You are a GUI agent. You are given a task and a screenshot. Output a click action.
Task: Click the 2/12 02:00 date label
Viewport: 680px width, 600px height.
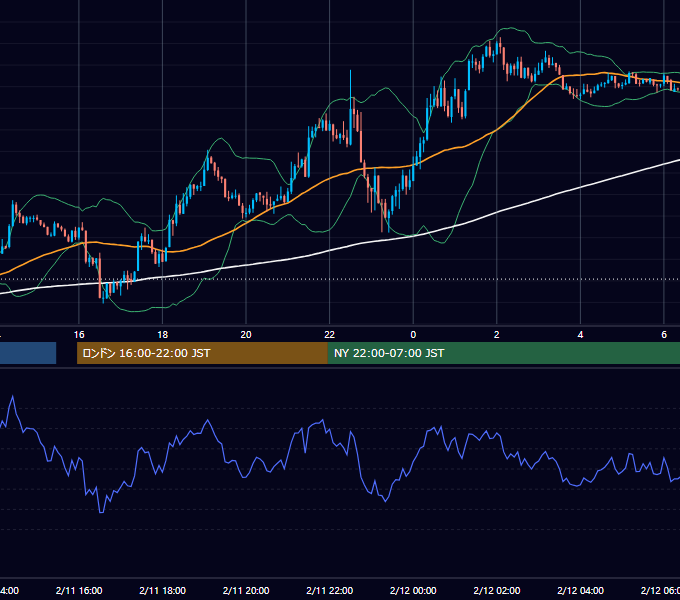coord(497,590)
